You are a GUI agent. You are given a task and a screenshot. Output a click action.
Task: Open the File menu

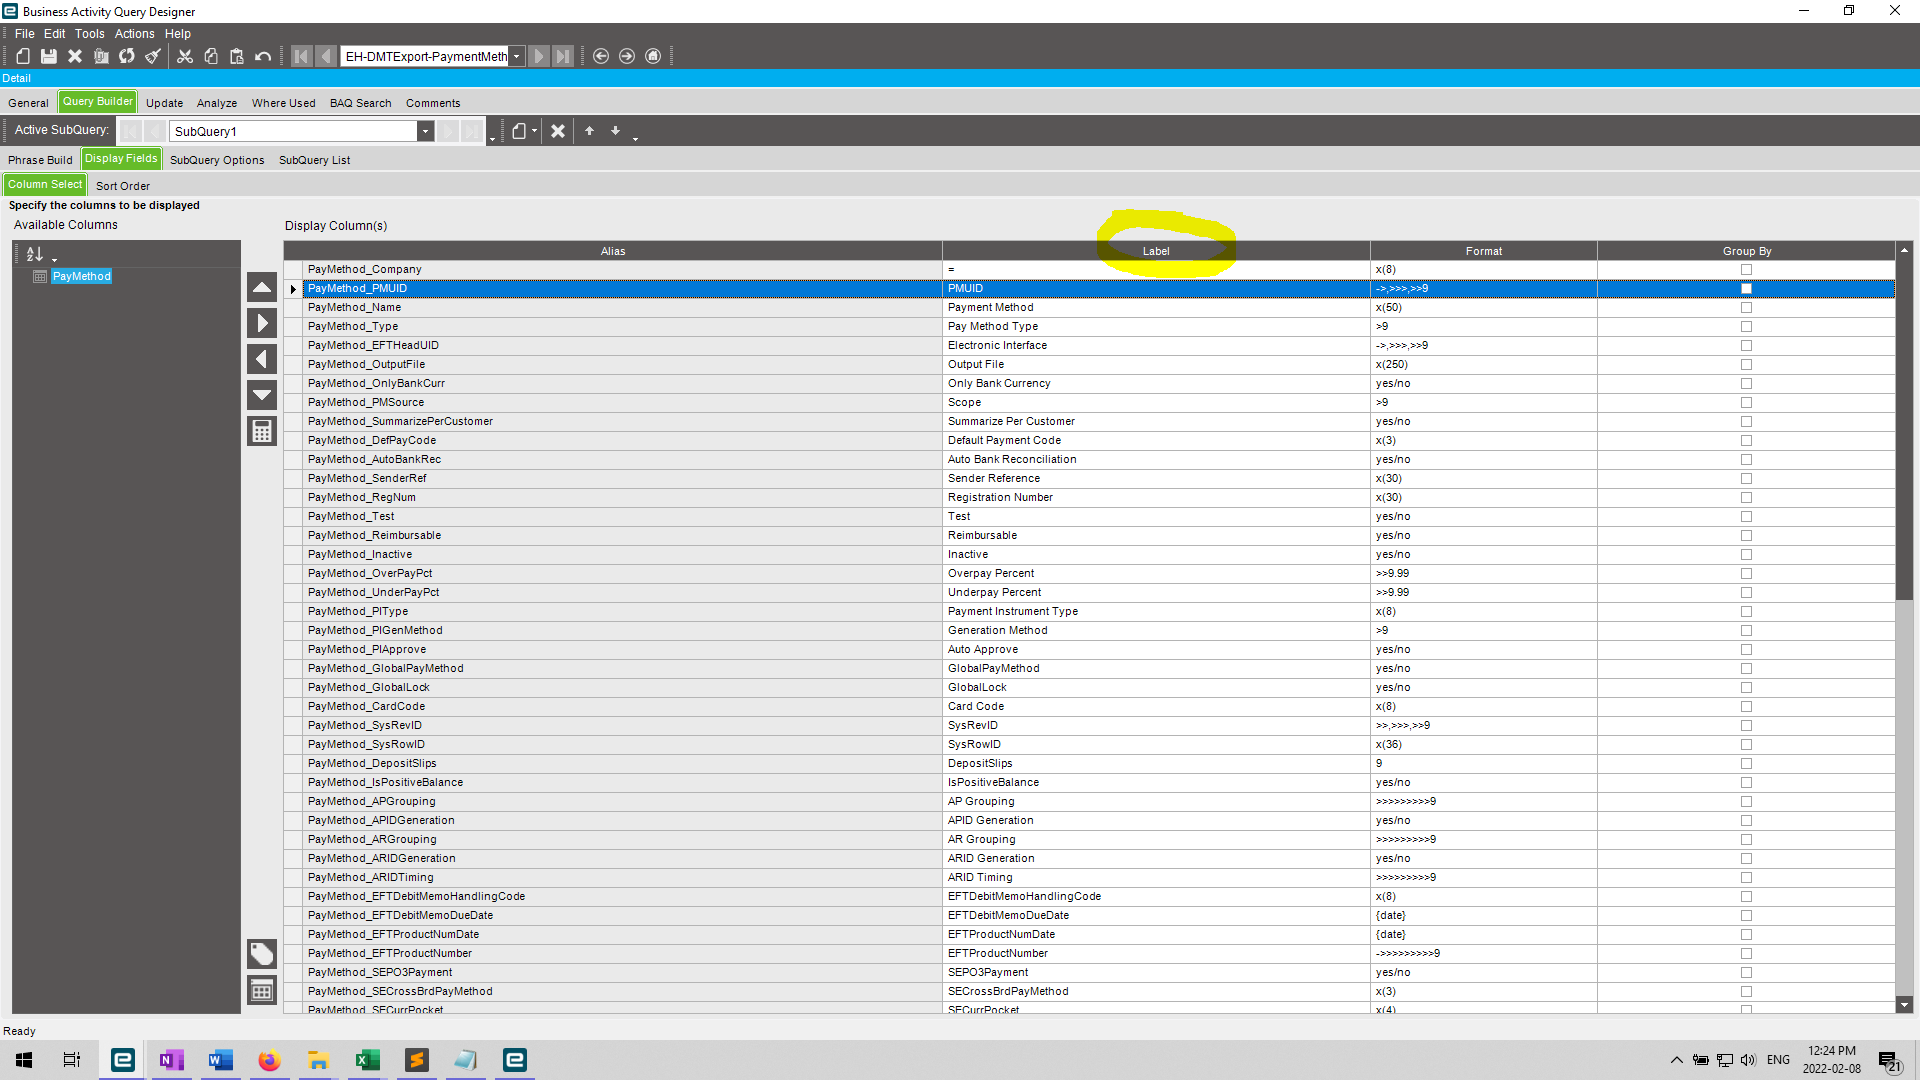point(24,33)
